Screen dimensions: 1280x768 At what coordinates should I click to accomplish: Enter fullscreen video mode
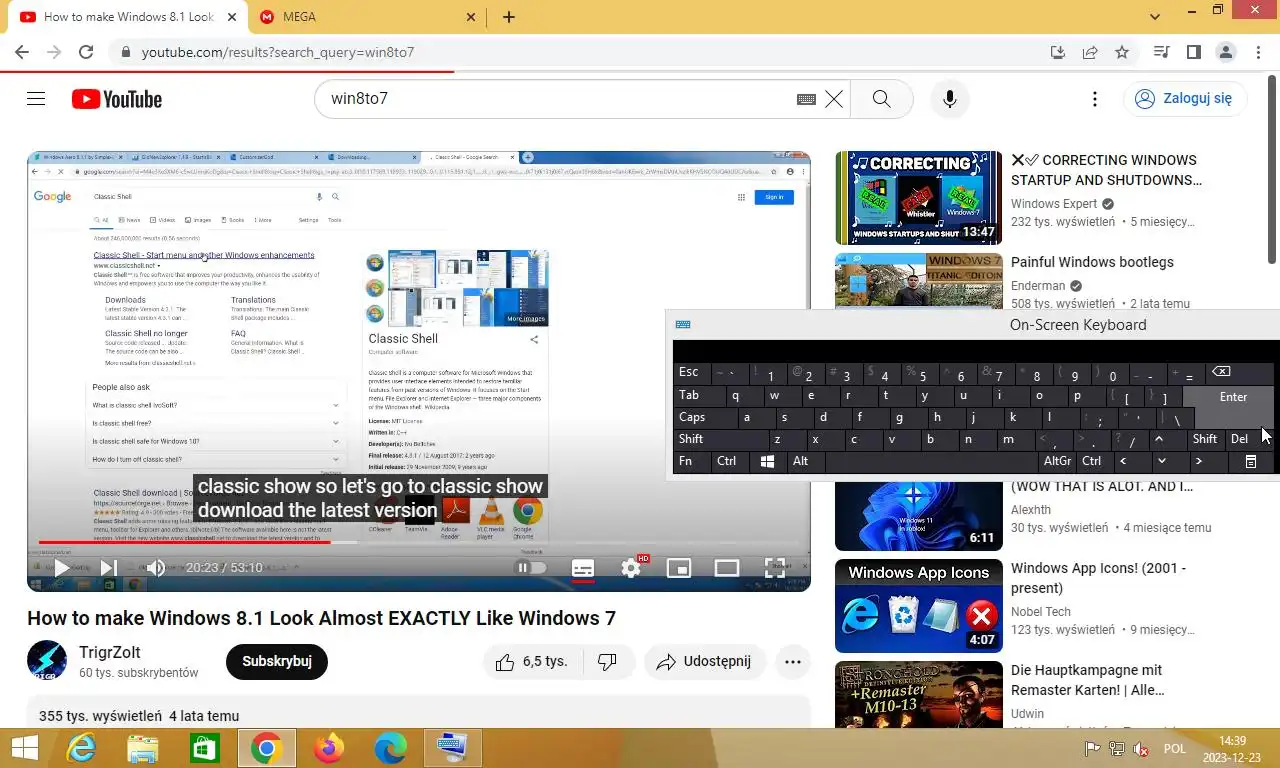[x=775, y=568]
